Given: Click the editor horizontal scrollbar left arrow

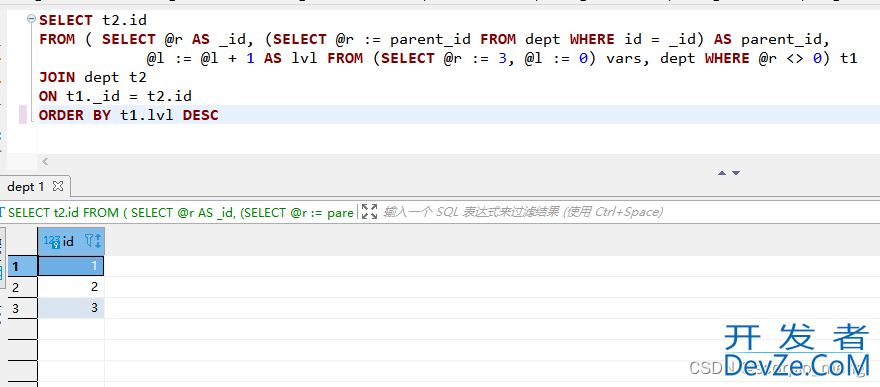Looking at the screenshot, I should [45, 162].
